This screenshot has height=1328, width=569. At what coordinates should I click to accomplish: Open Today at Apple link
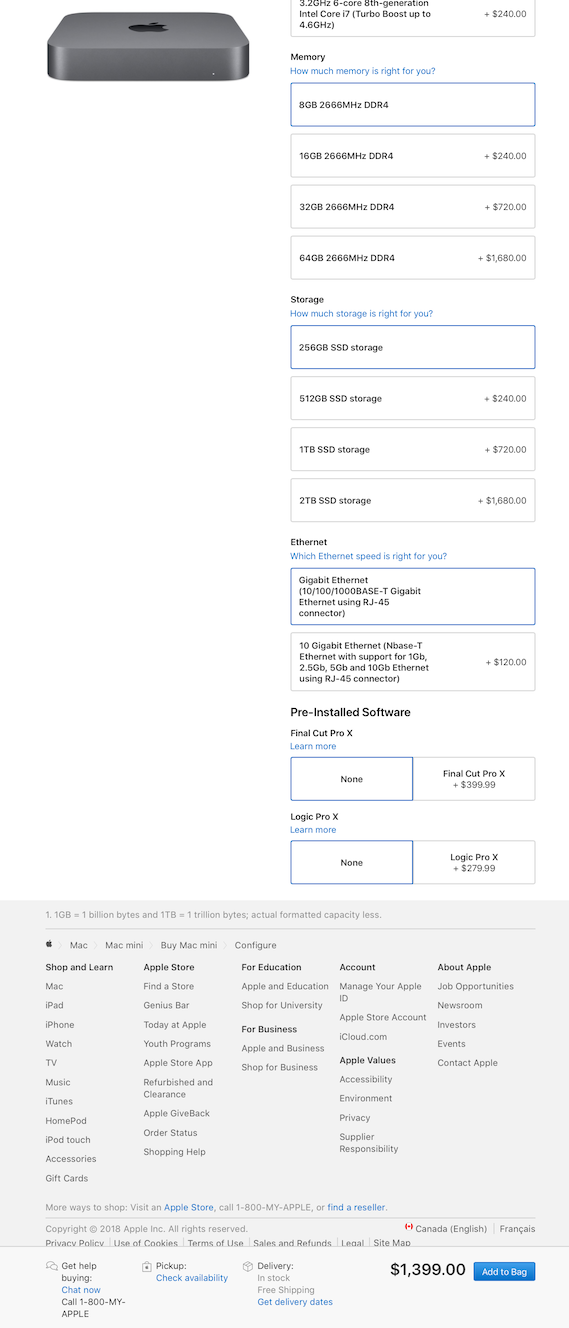175,1024
